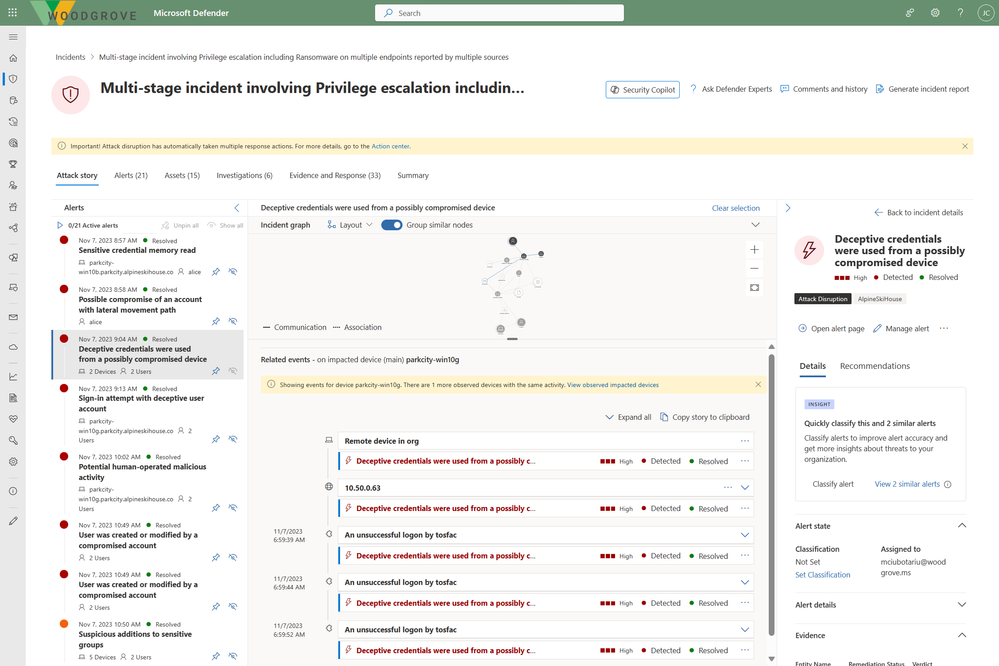Pin the Sign-in attempt with deceptive user alert

coord(216,439)
